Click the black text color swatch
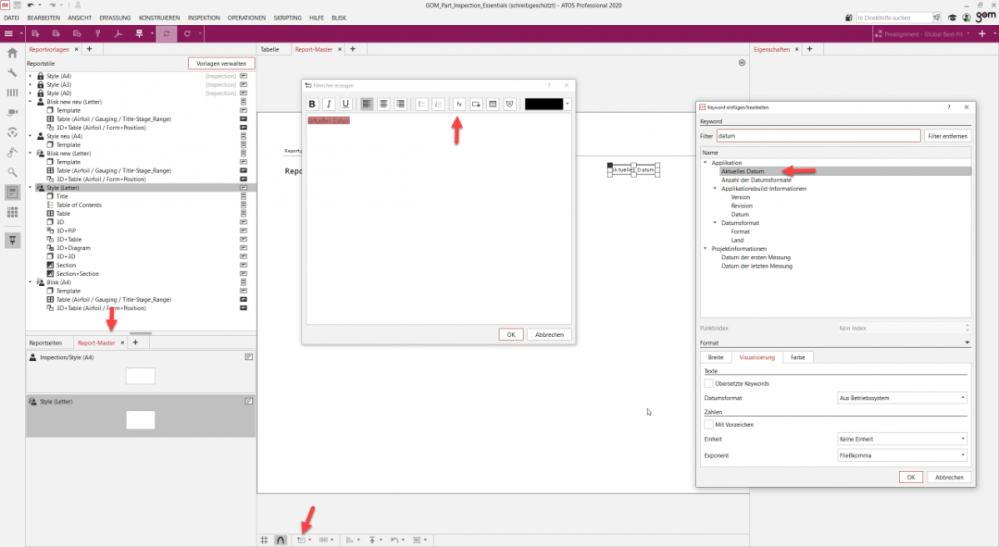This screenshot has height=547, width=999. coord(543,104)
